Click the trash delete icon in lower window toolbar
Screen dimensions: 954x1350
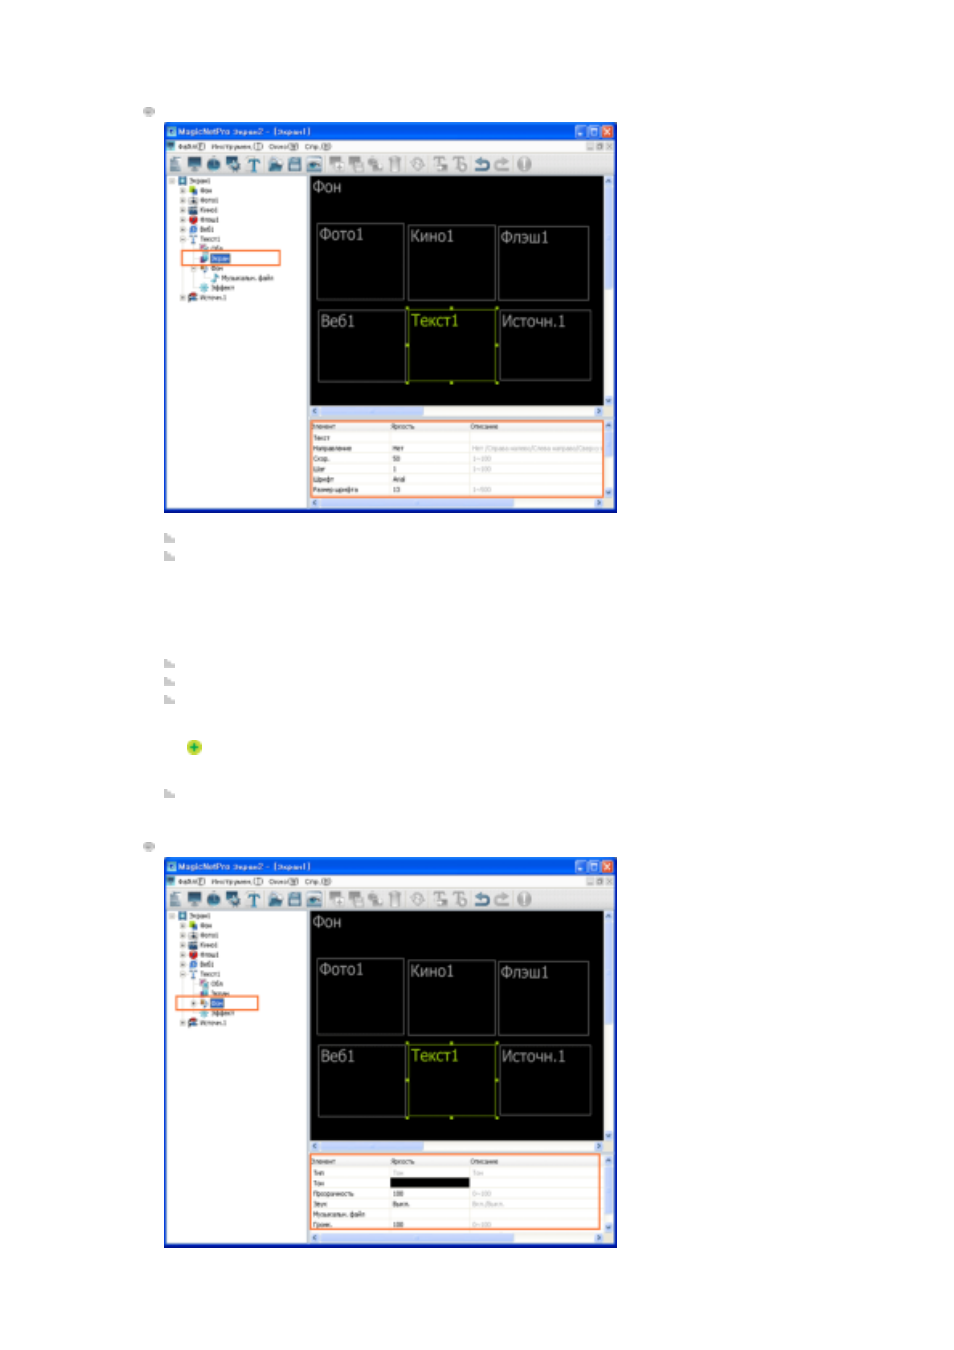tap(394, 899)
